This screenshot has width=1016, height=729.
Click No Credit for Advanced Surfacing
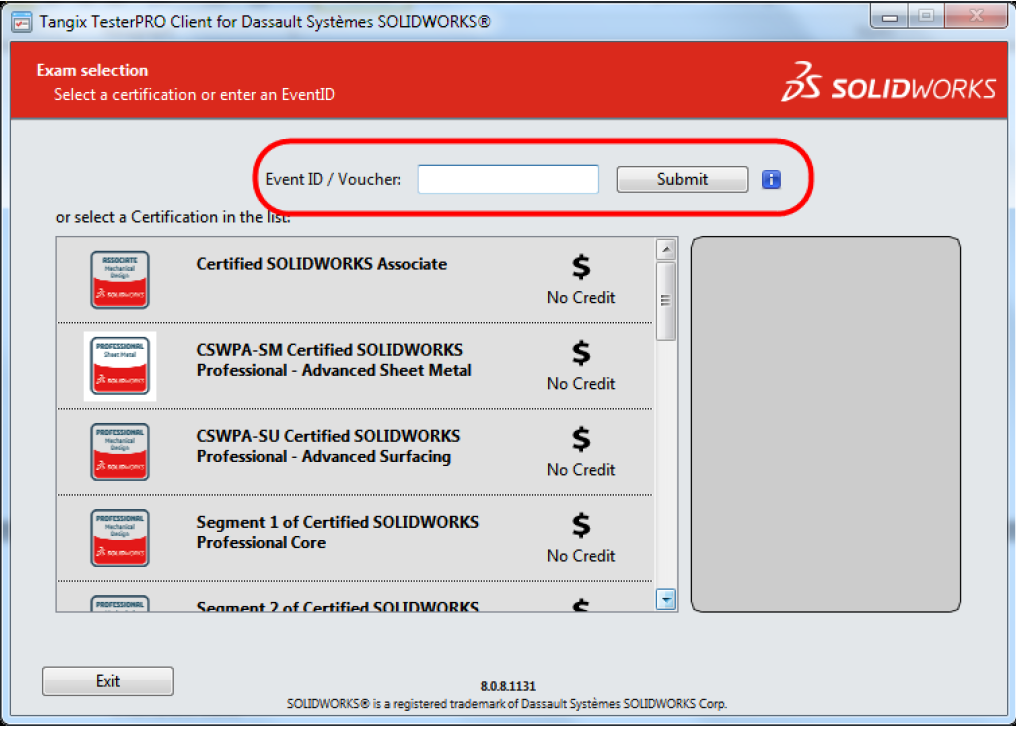click(581, 470)
